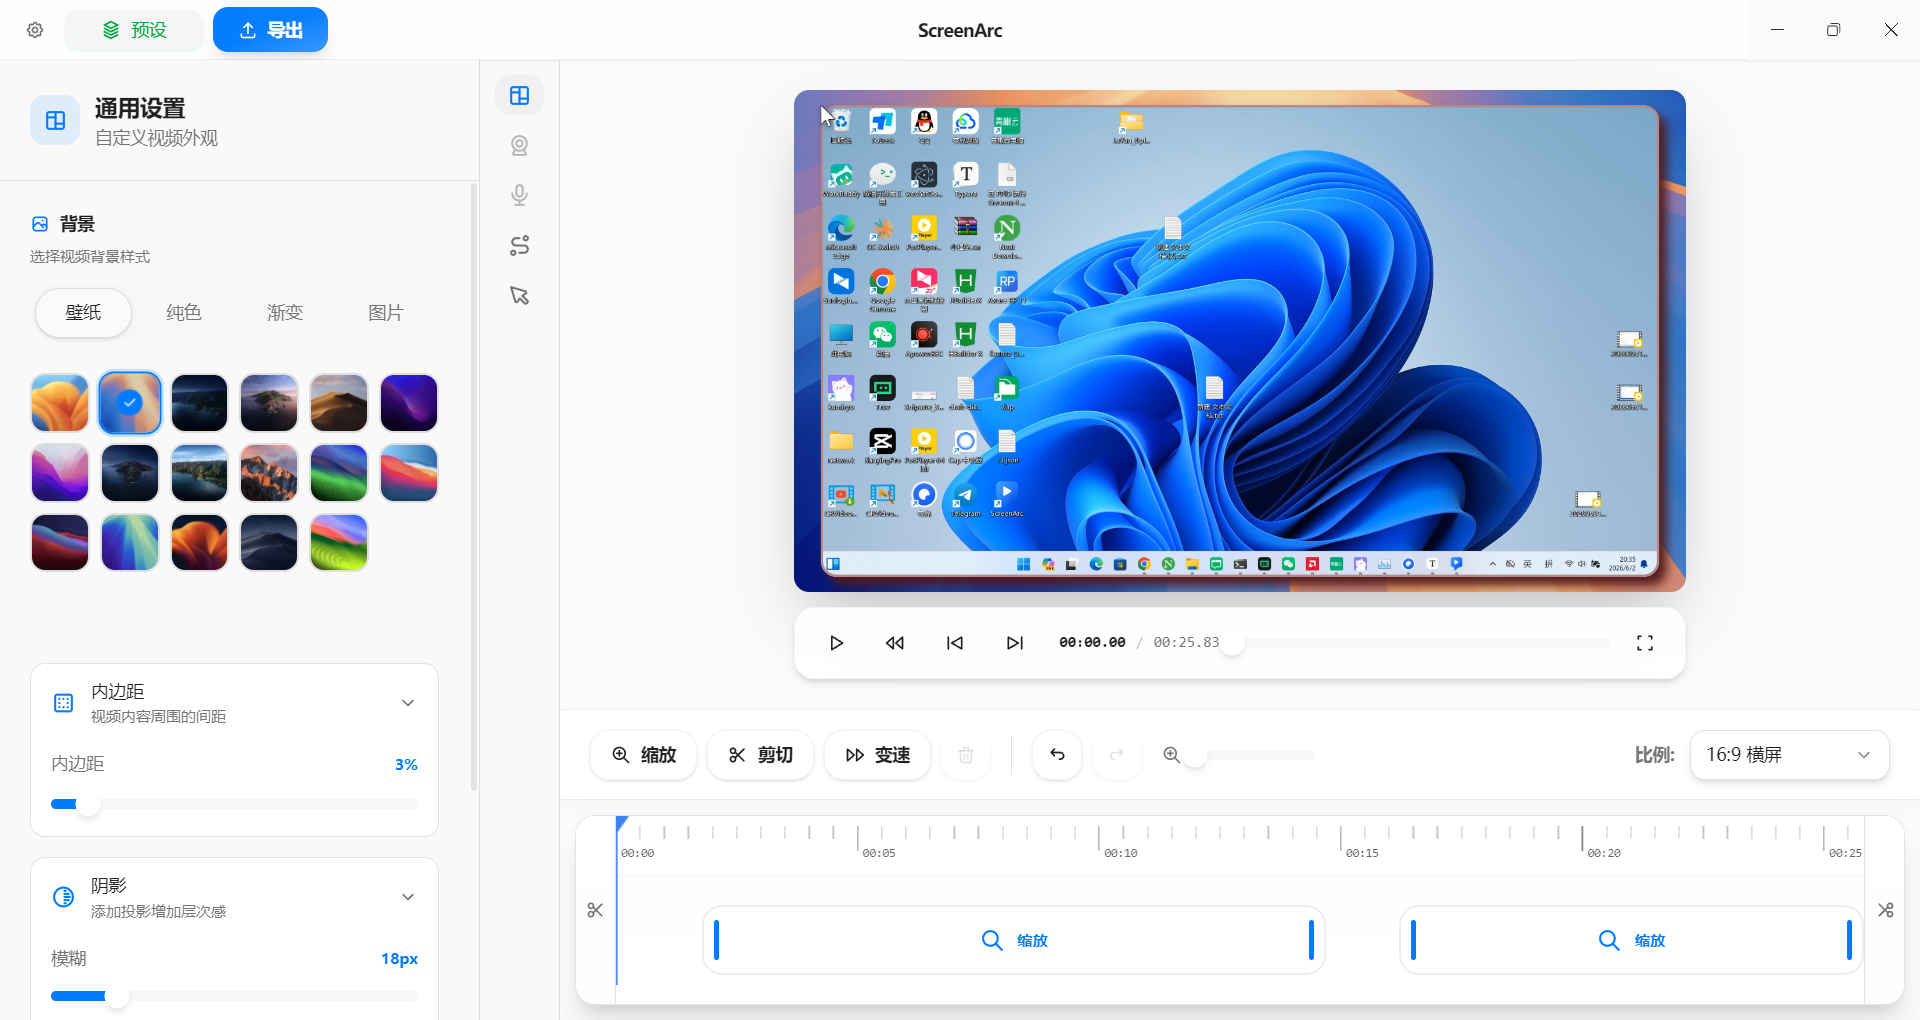Undo the last action
1920x1020 pixels.
1057,755
